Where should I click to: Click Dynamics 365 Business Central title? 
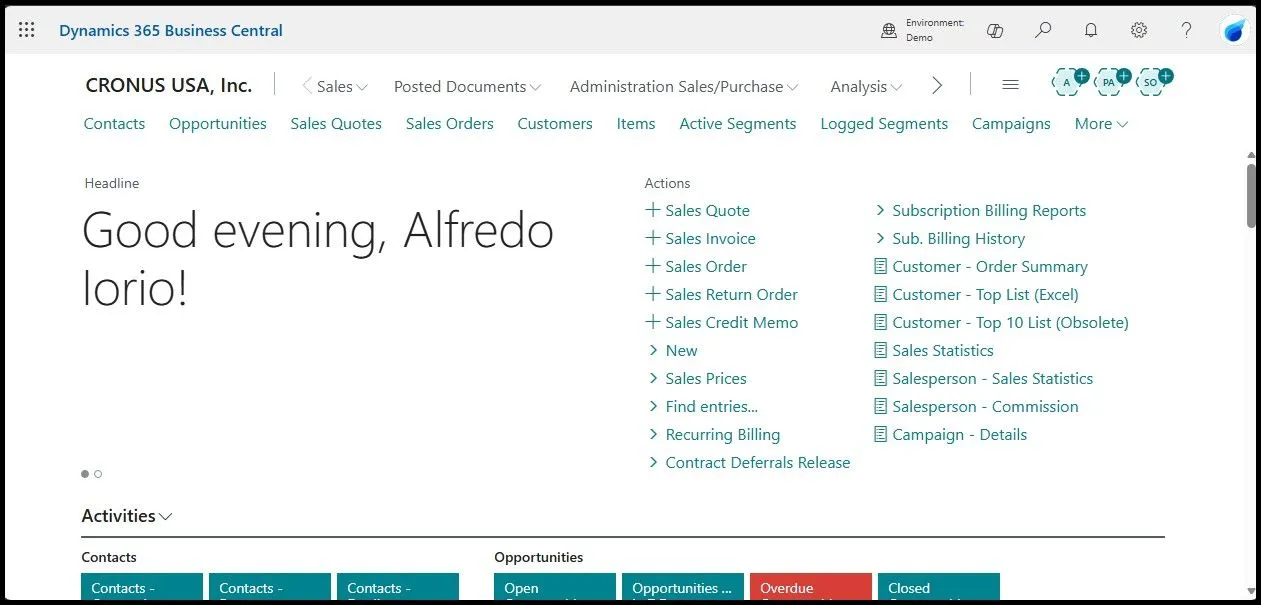click(x=171, y=30)
